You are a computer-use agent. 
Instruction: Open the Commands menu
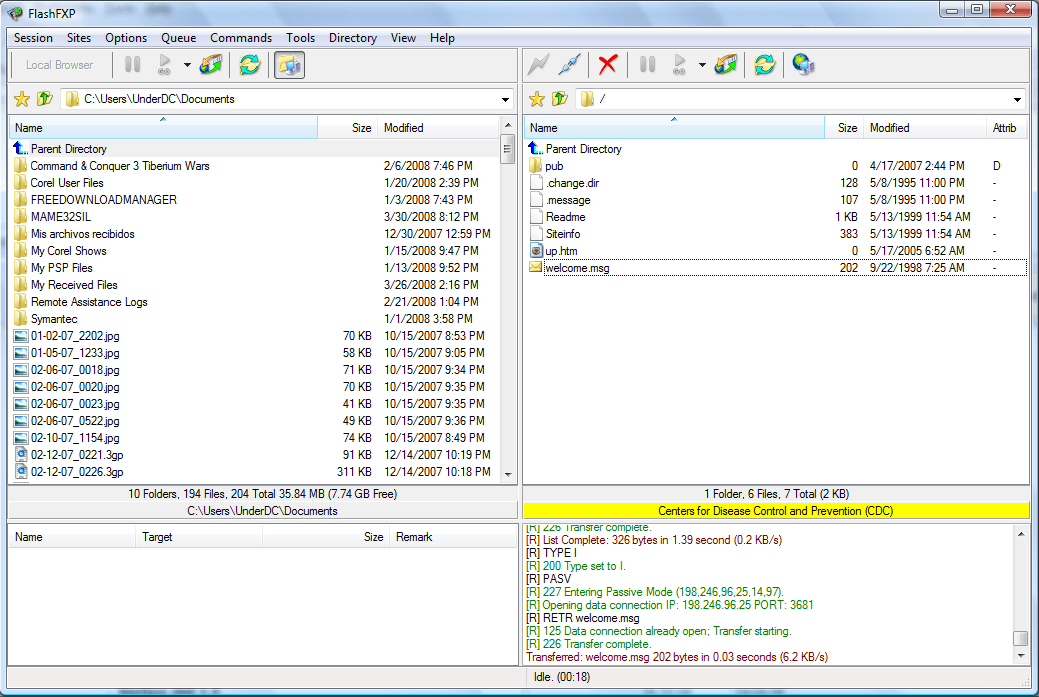point(240,38)
